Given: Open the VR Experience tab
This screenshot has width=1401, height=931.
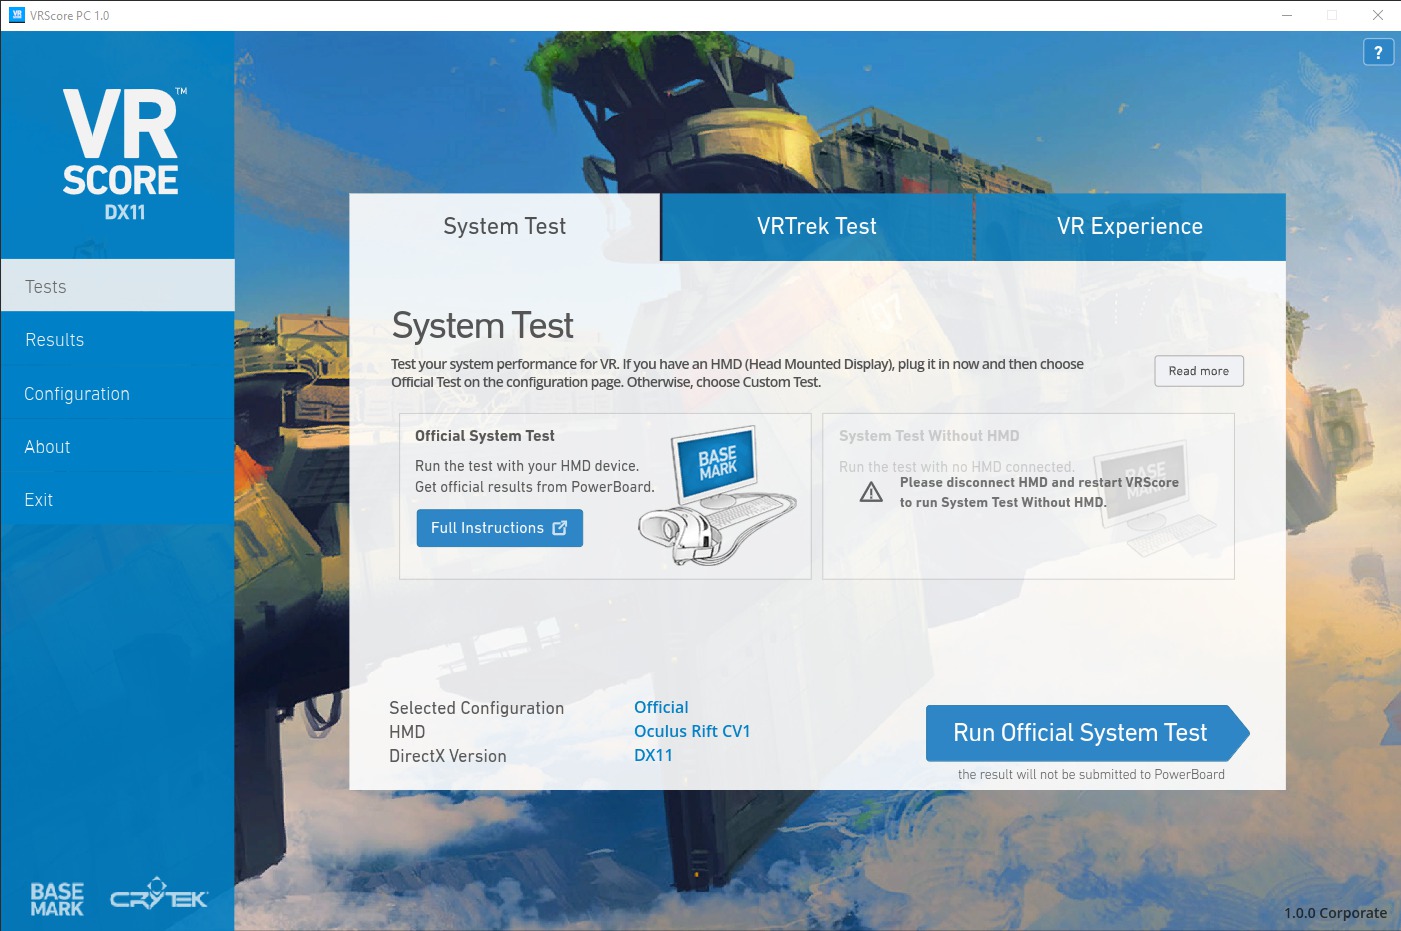Looking at the screenshot, I should tap(1129, 227).
